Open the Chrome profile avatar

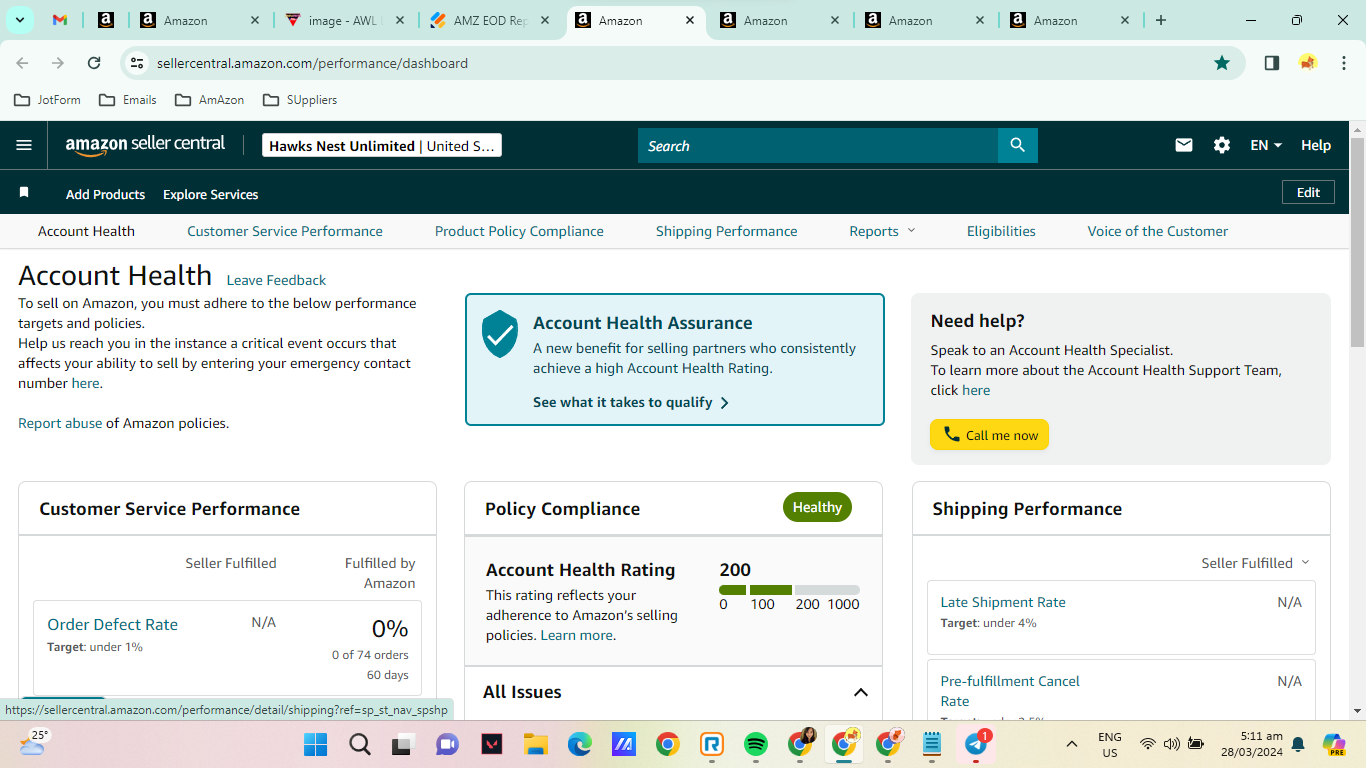(1308, 63)
